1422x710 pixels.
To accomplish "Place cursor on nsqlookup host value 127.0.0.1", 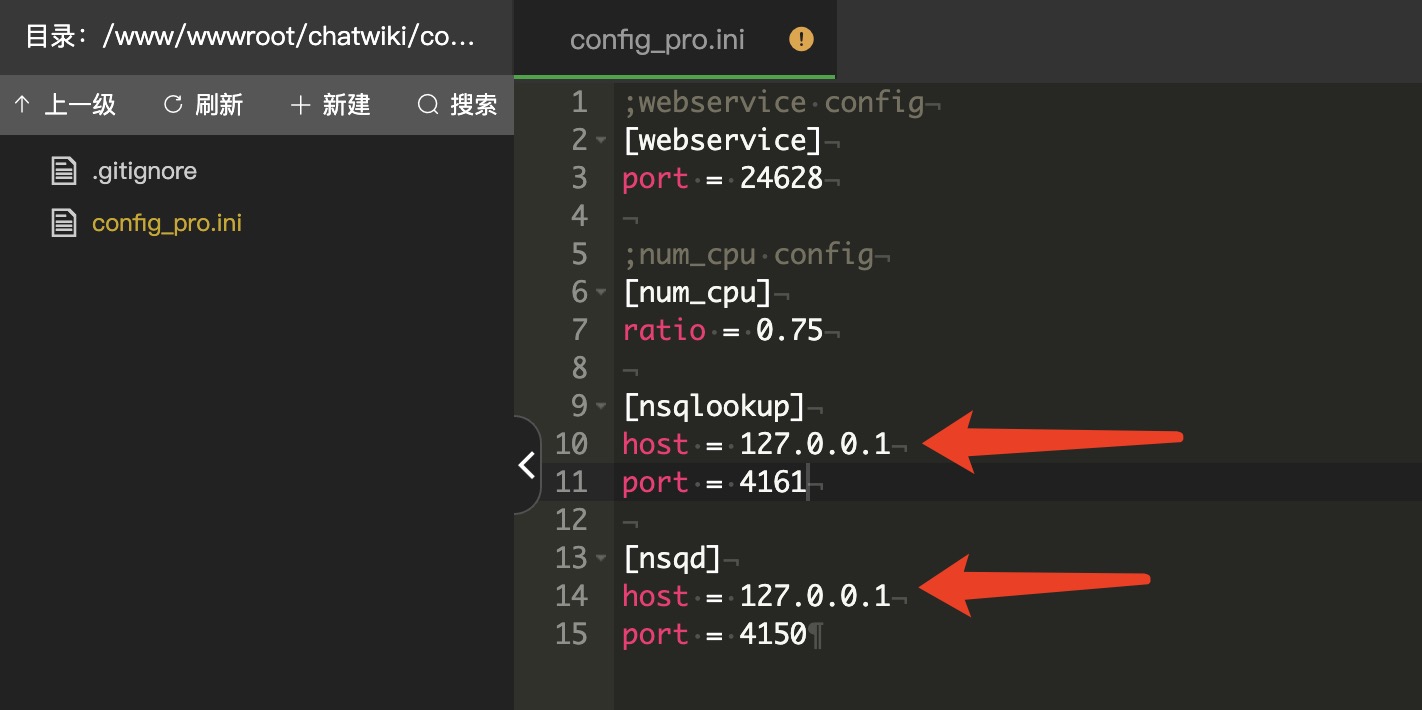I will 814,444.
